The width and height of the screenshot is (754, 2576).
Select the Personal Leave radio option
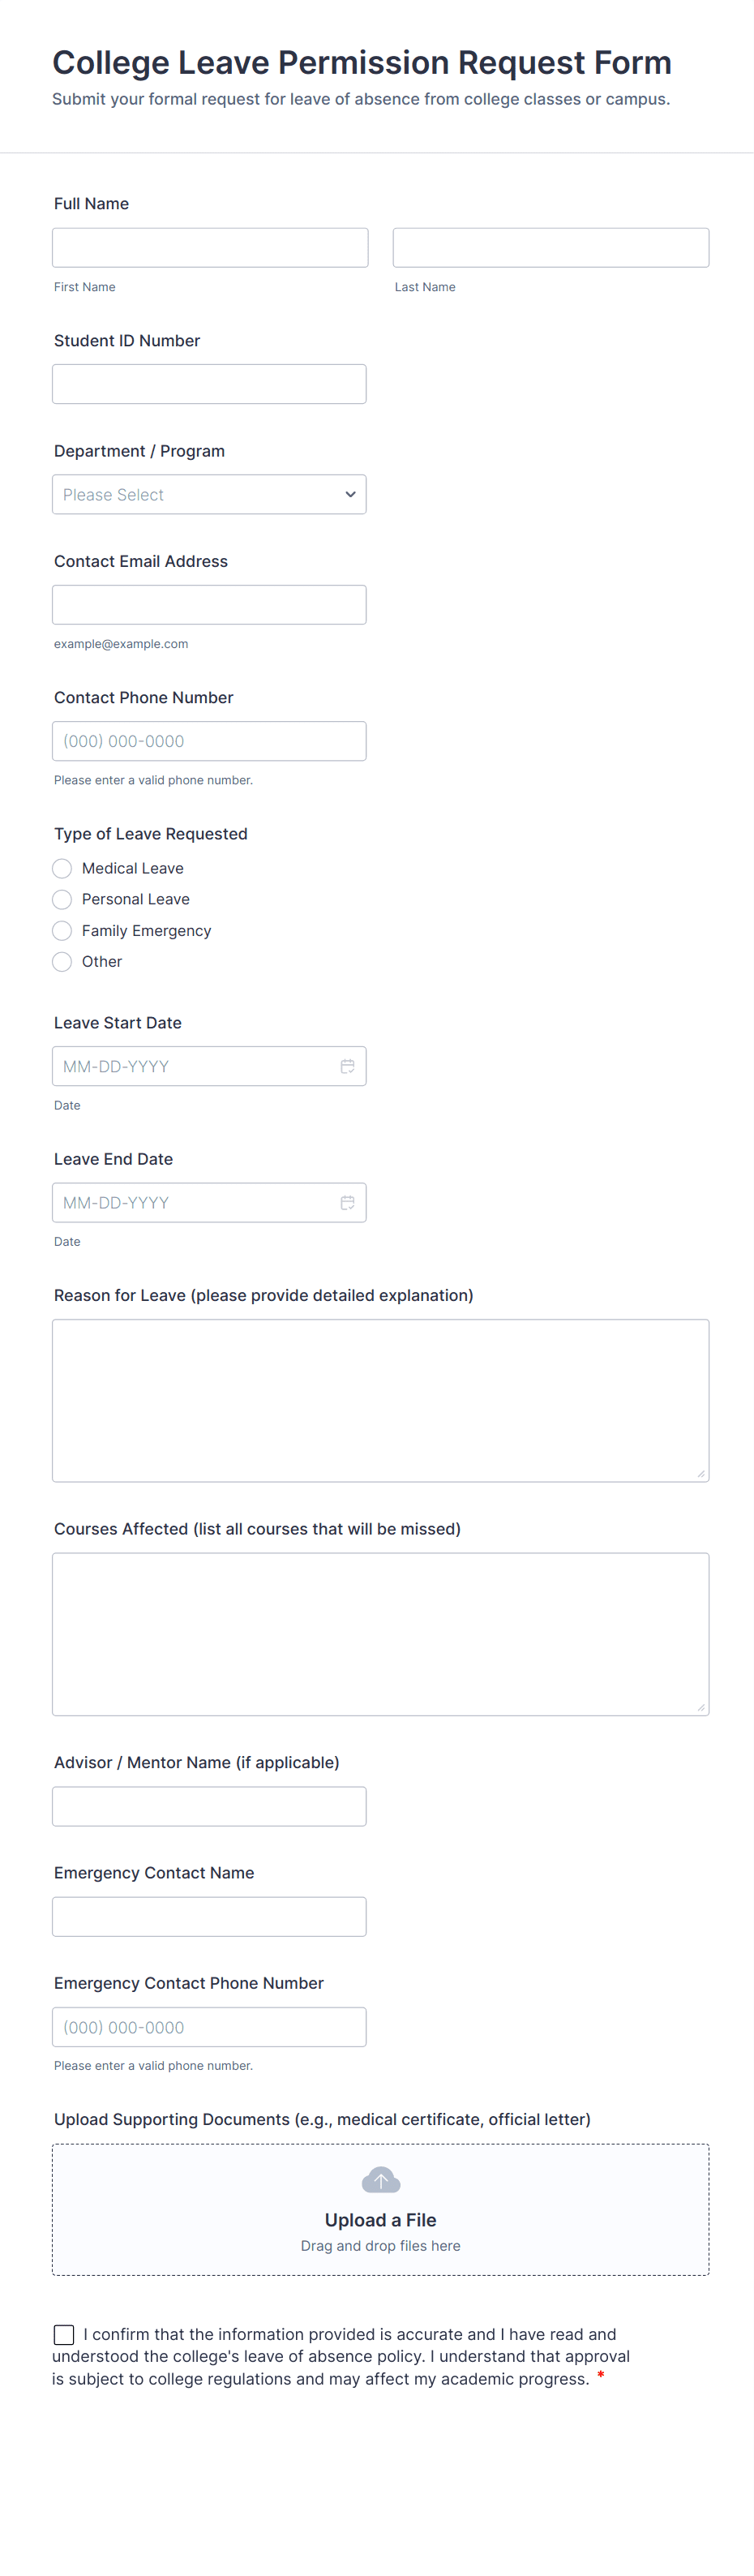tap(62, 899)
